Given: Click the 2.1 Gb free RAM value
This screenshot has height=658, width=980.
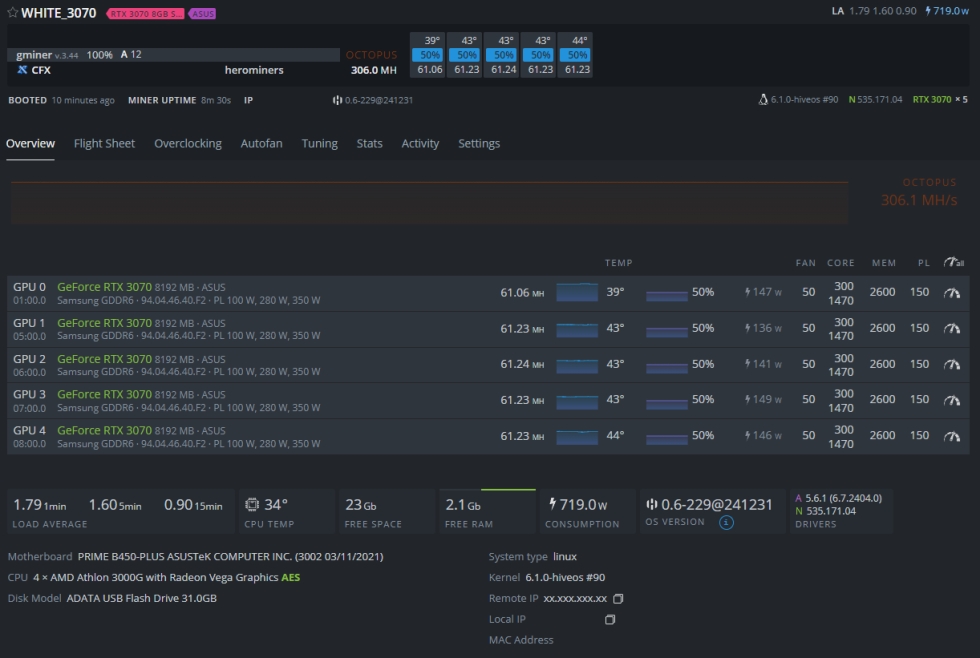Looking at the screenshot, I should (462, 505).
